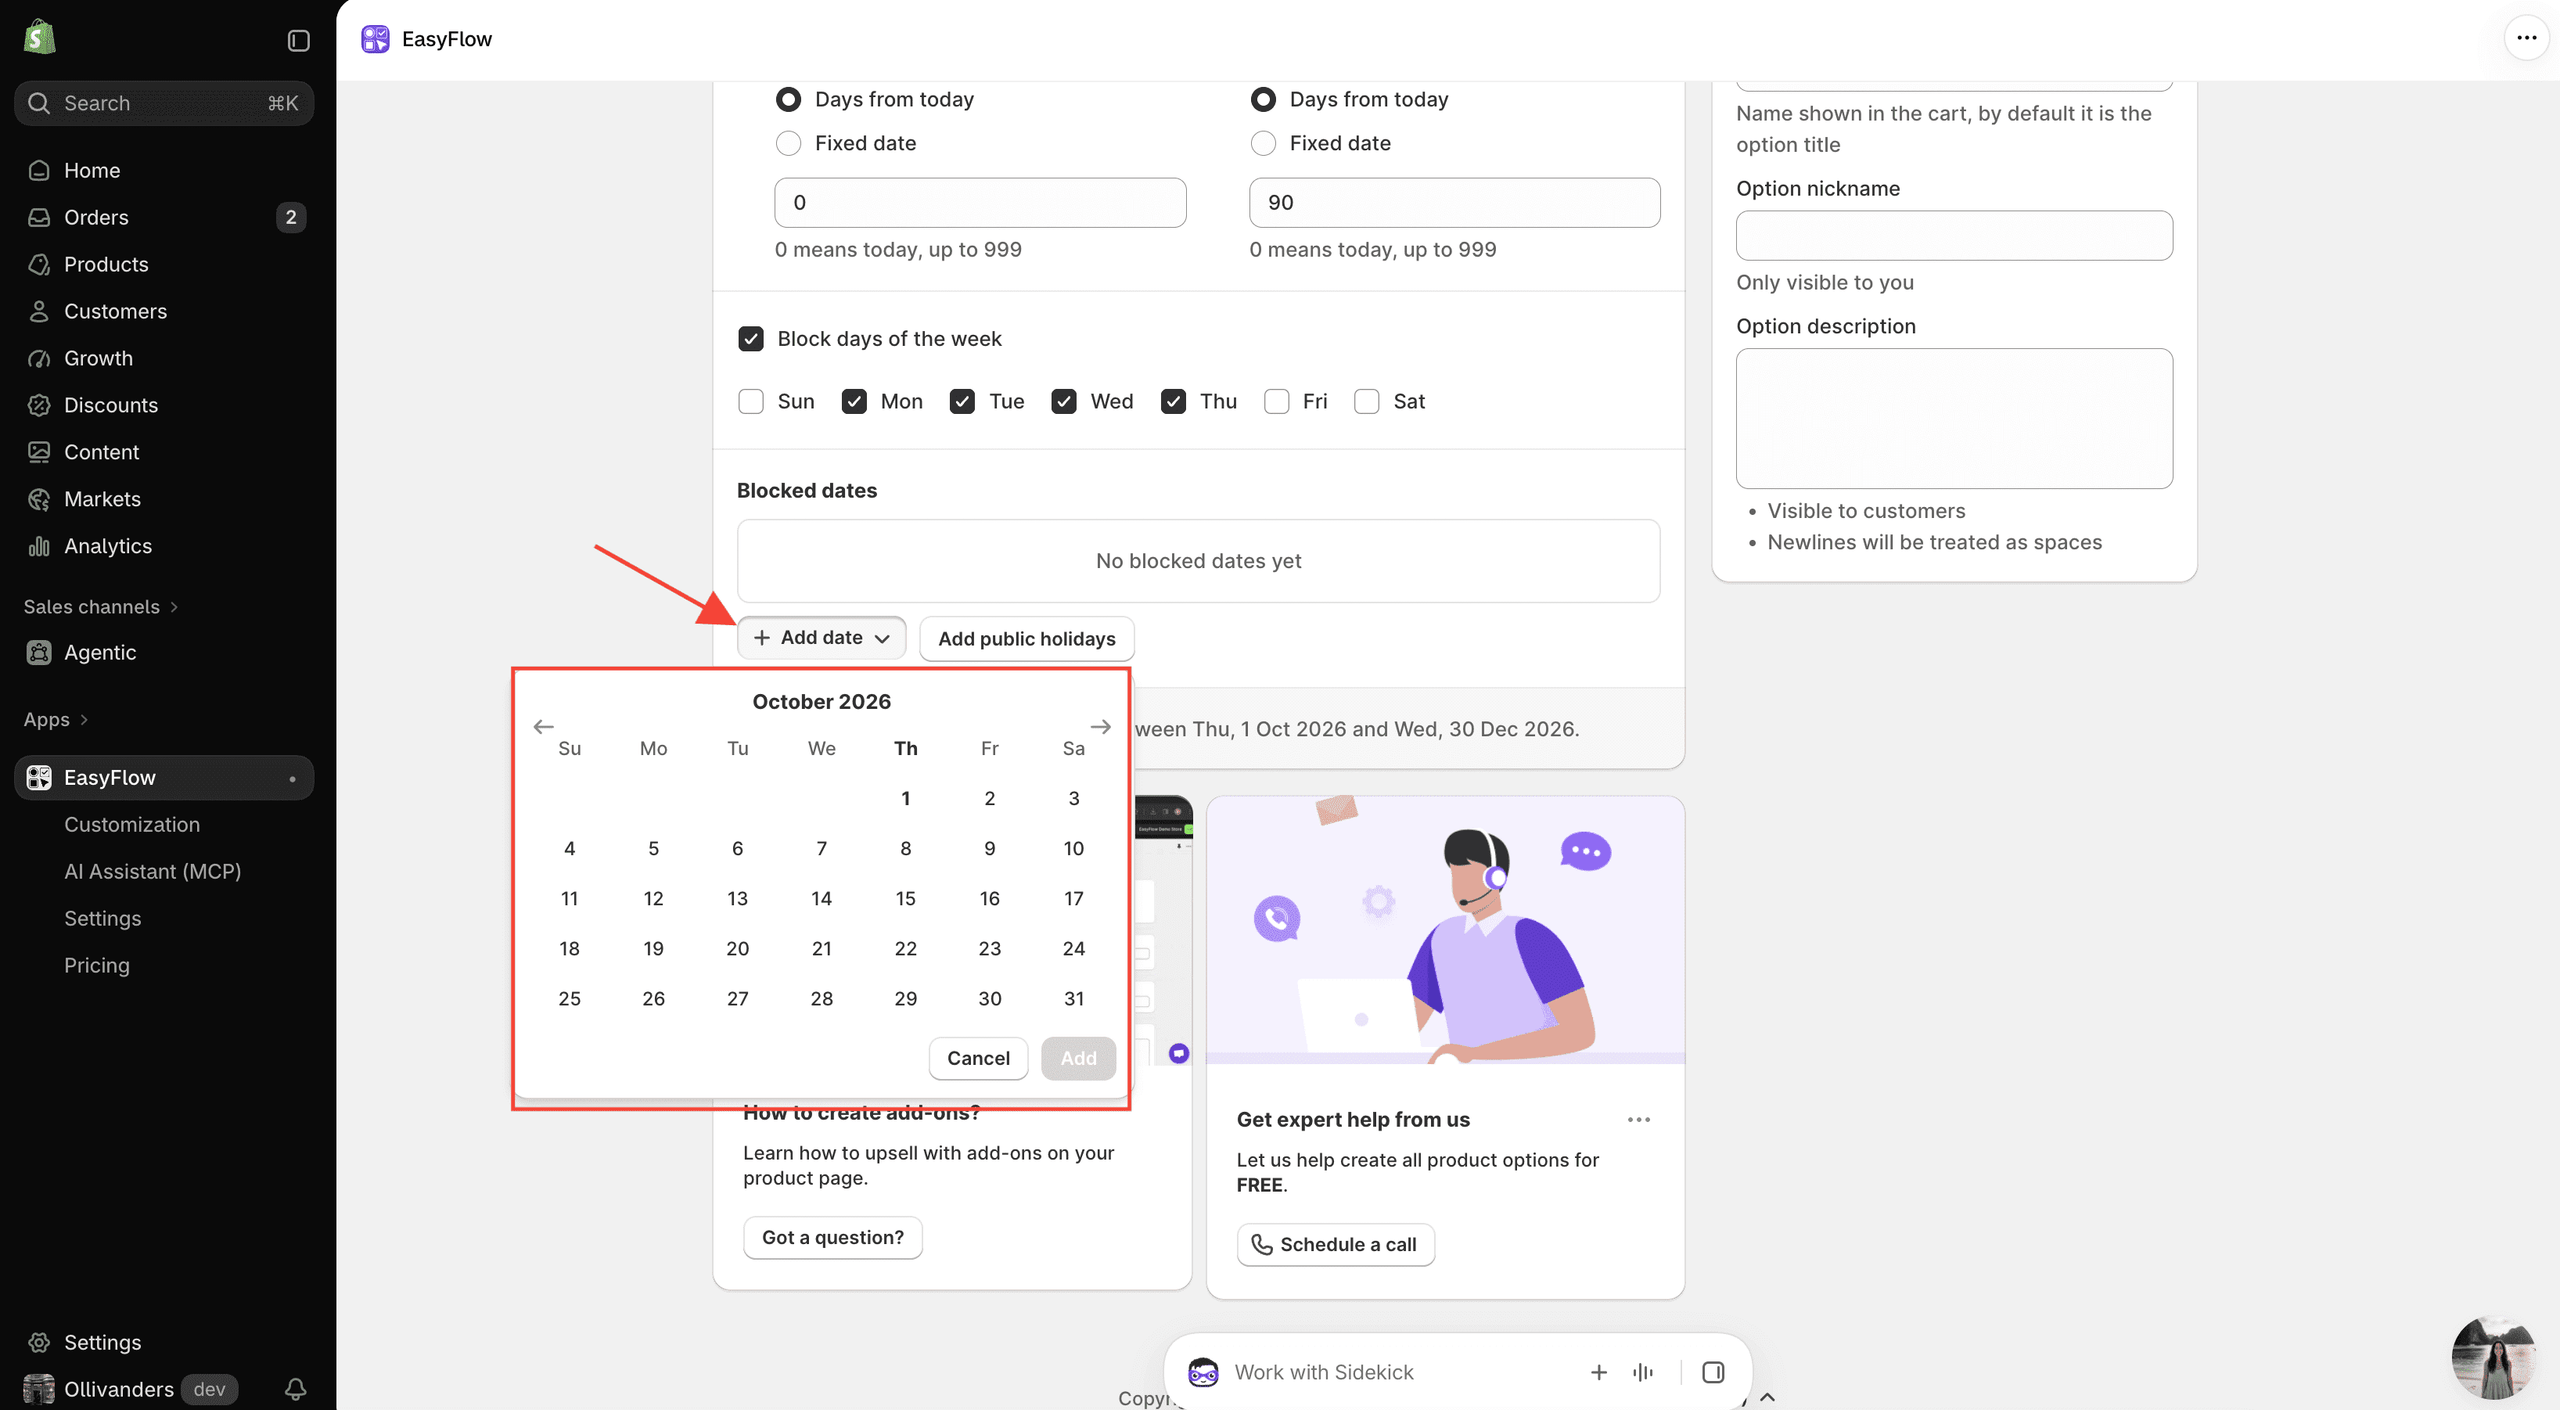
Task: Go to next month arrow
Action: point(1100,726)
